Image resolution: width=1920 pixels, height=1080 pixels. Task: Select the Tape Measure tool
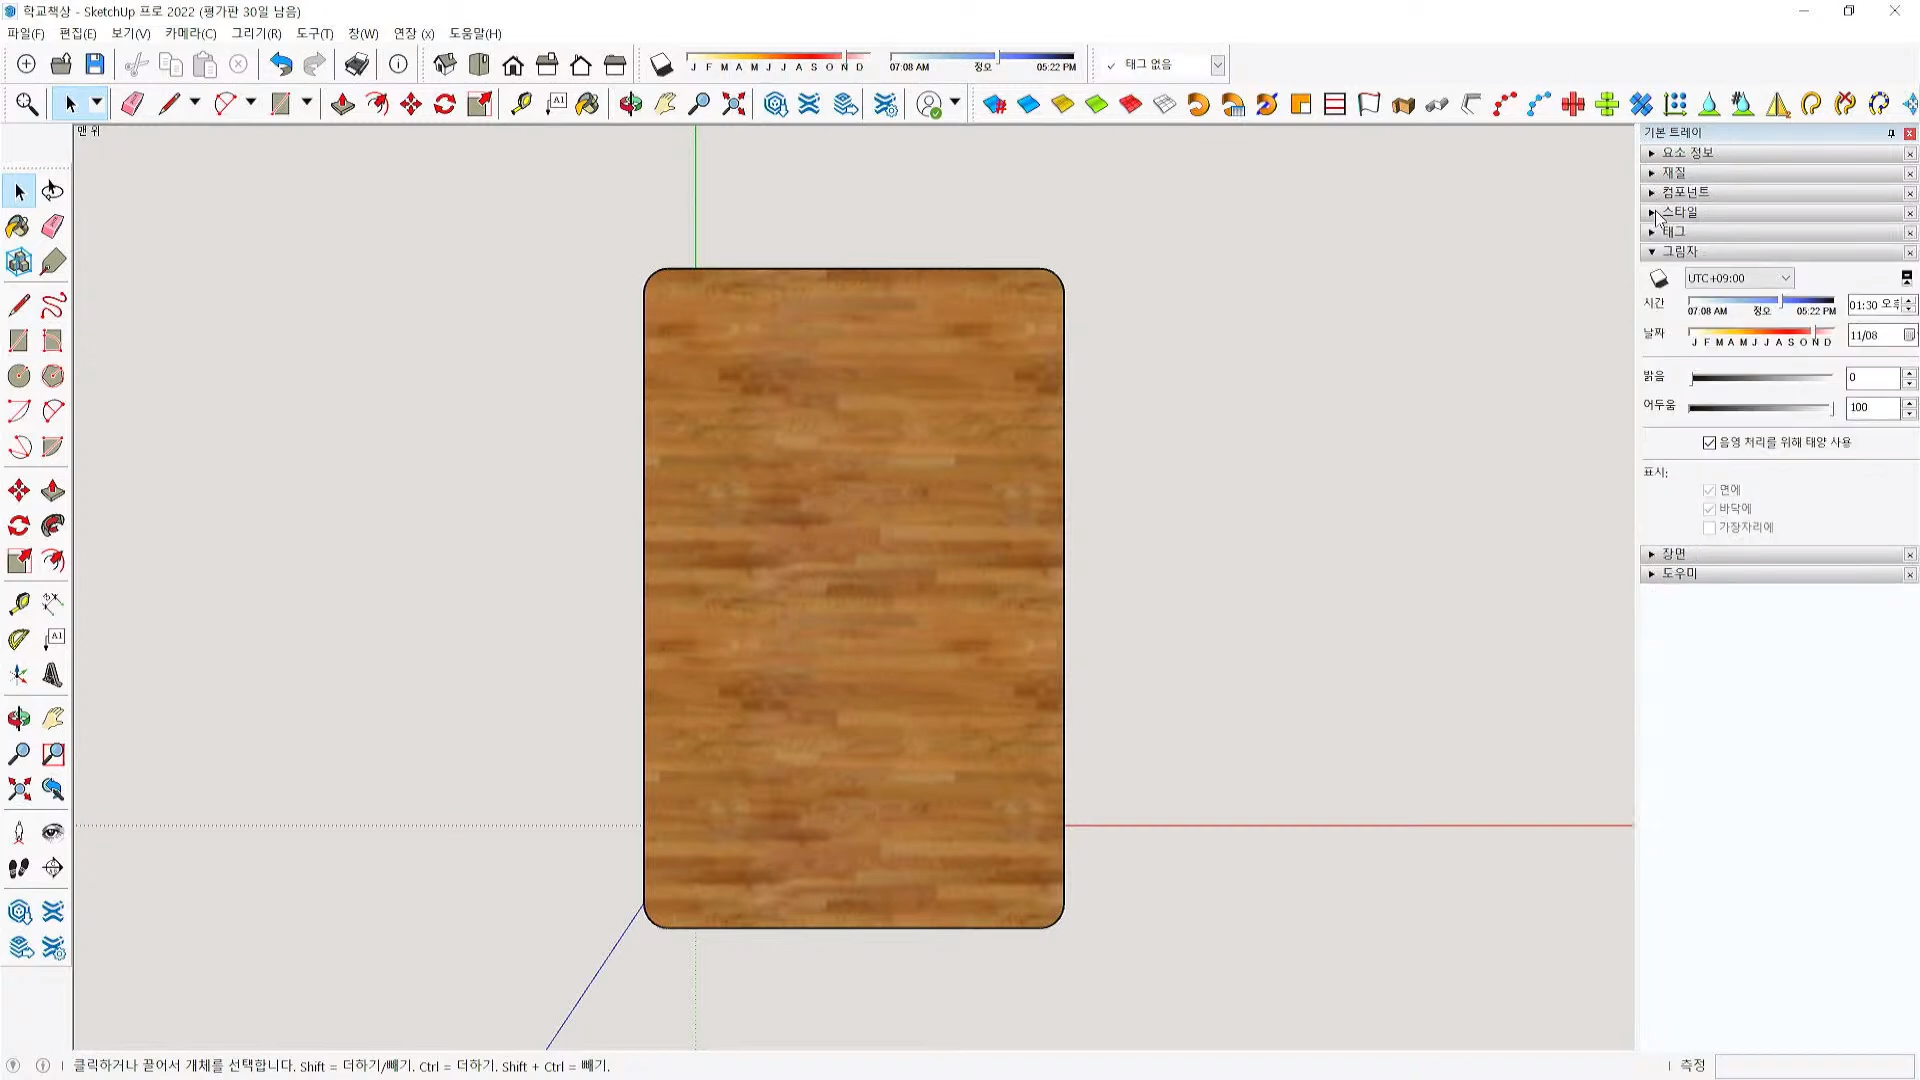coord(18,604)
